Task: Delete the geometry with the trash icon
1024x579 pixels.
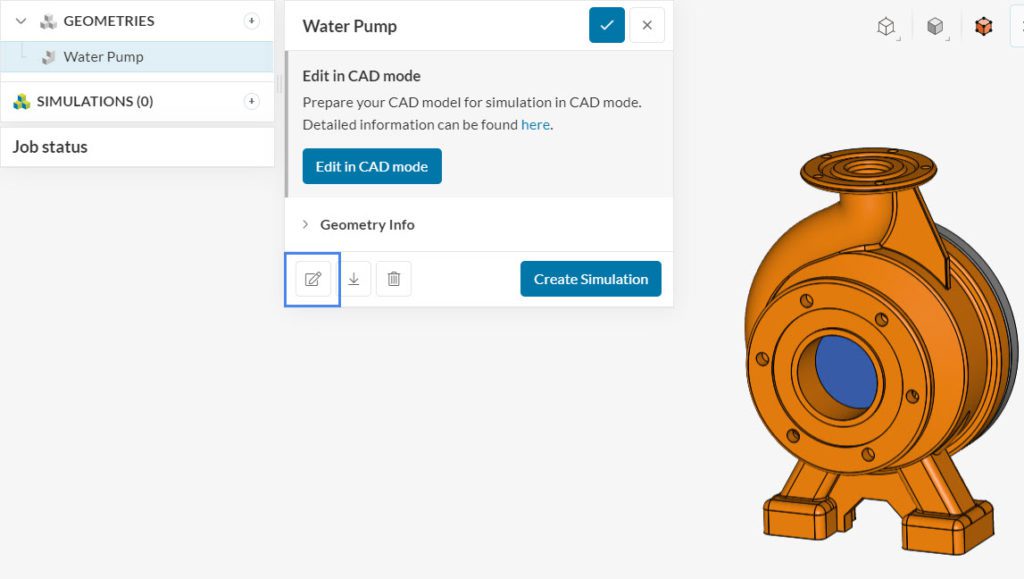Action: [x=394, y=279]
